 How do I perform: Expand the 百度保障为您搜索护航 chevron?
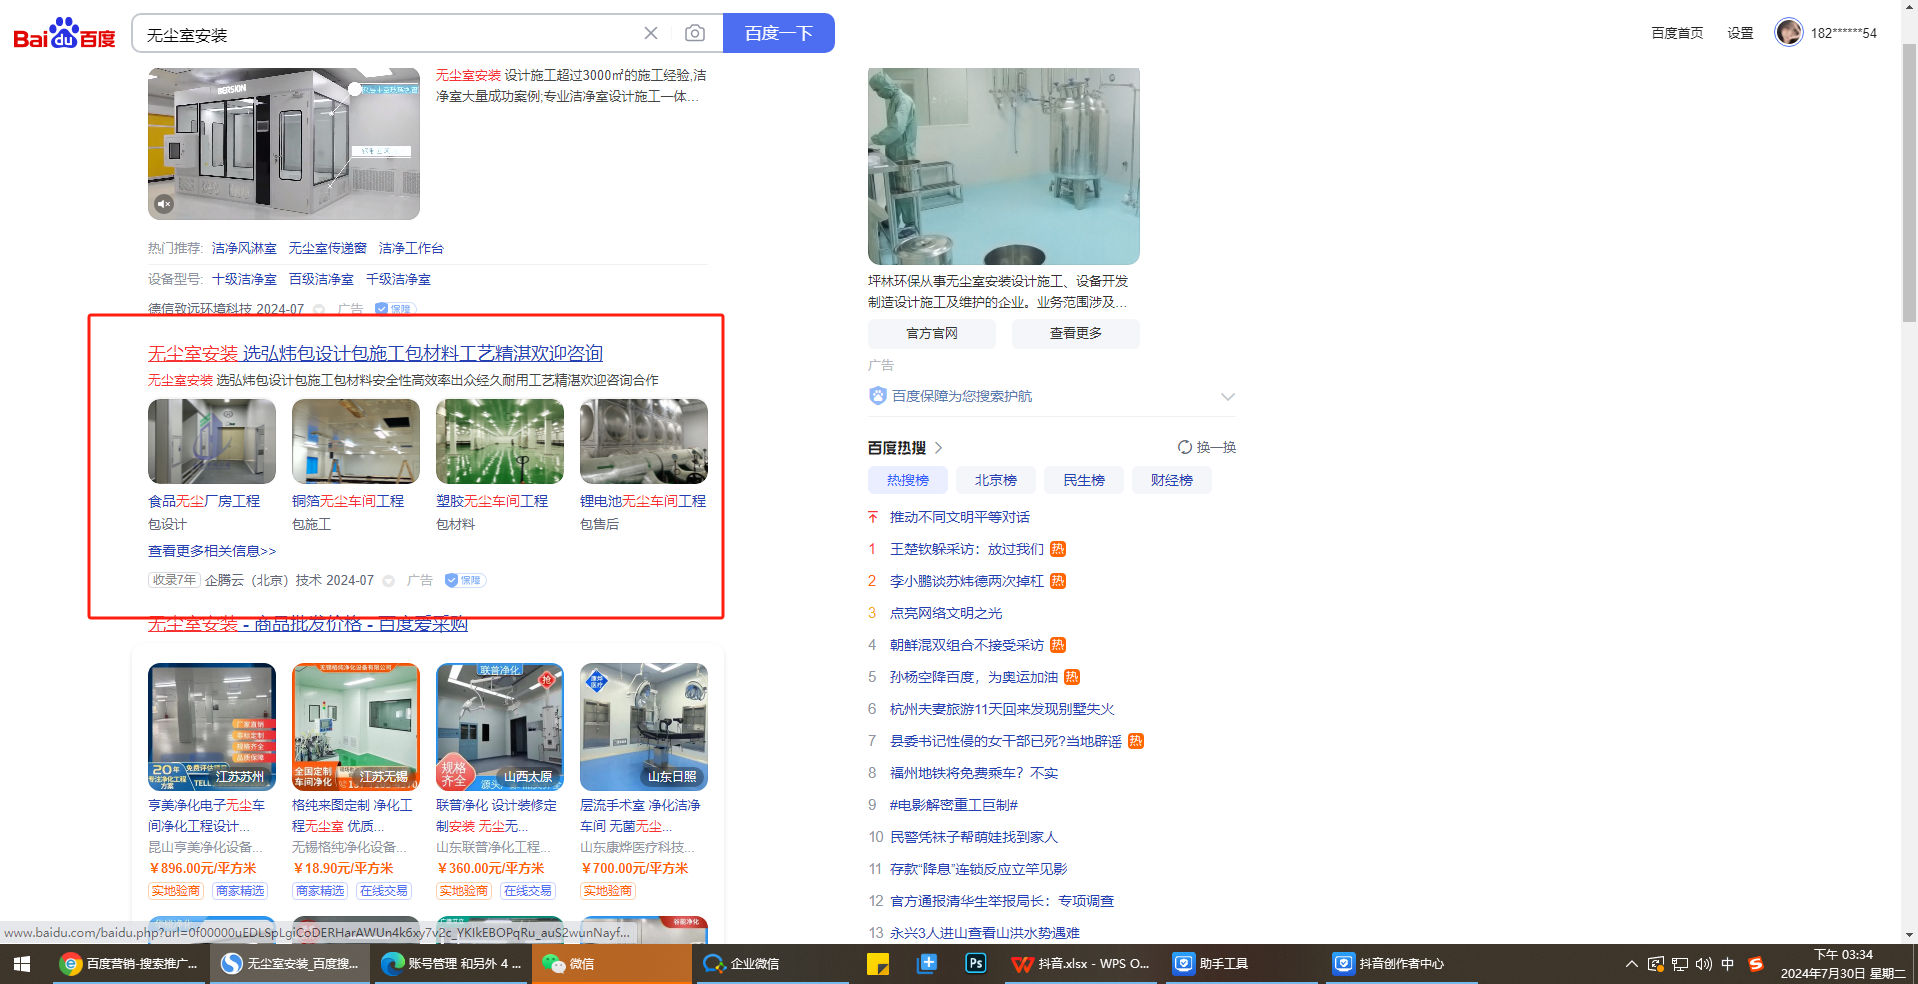coord(1228,397)
